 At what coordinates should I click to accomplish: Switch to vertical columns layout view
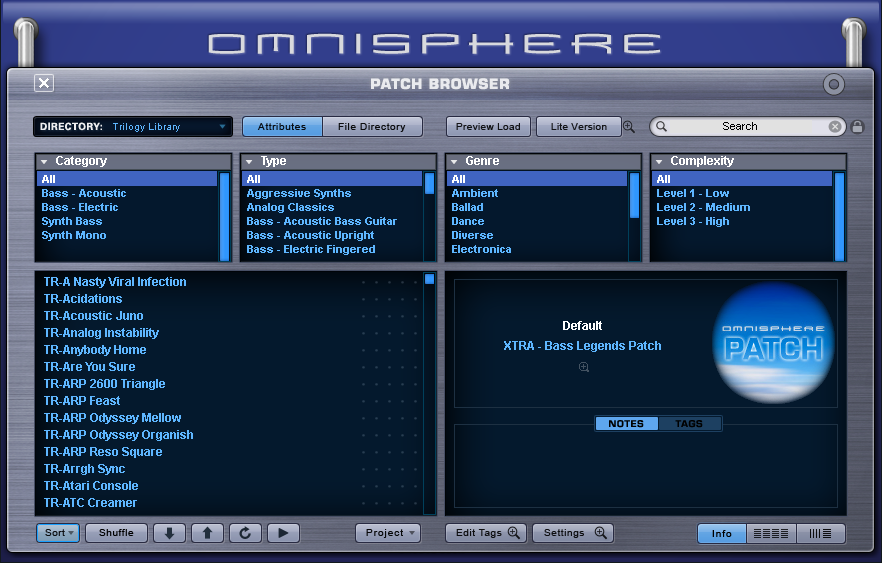click(x=821, y=533)
